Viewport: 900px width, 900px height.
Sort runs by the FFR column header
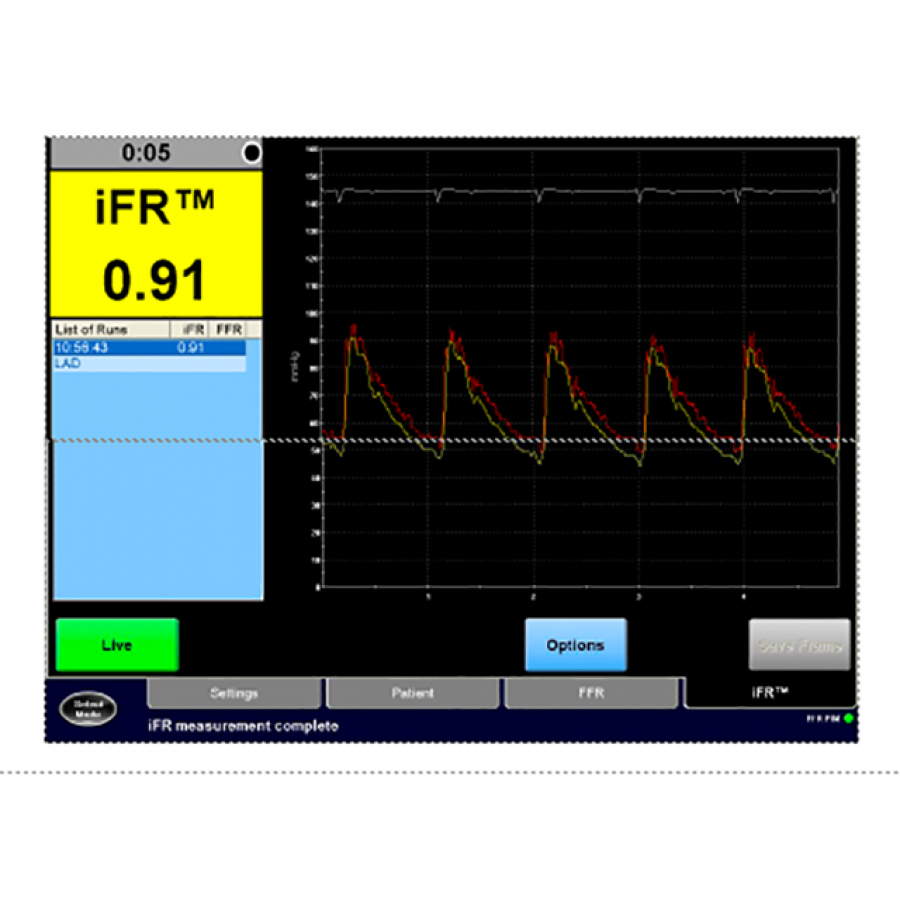pos(227,329)
